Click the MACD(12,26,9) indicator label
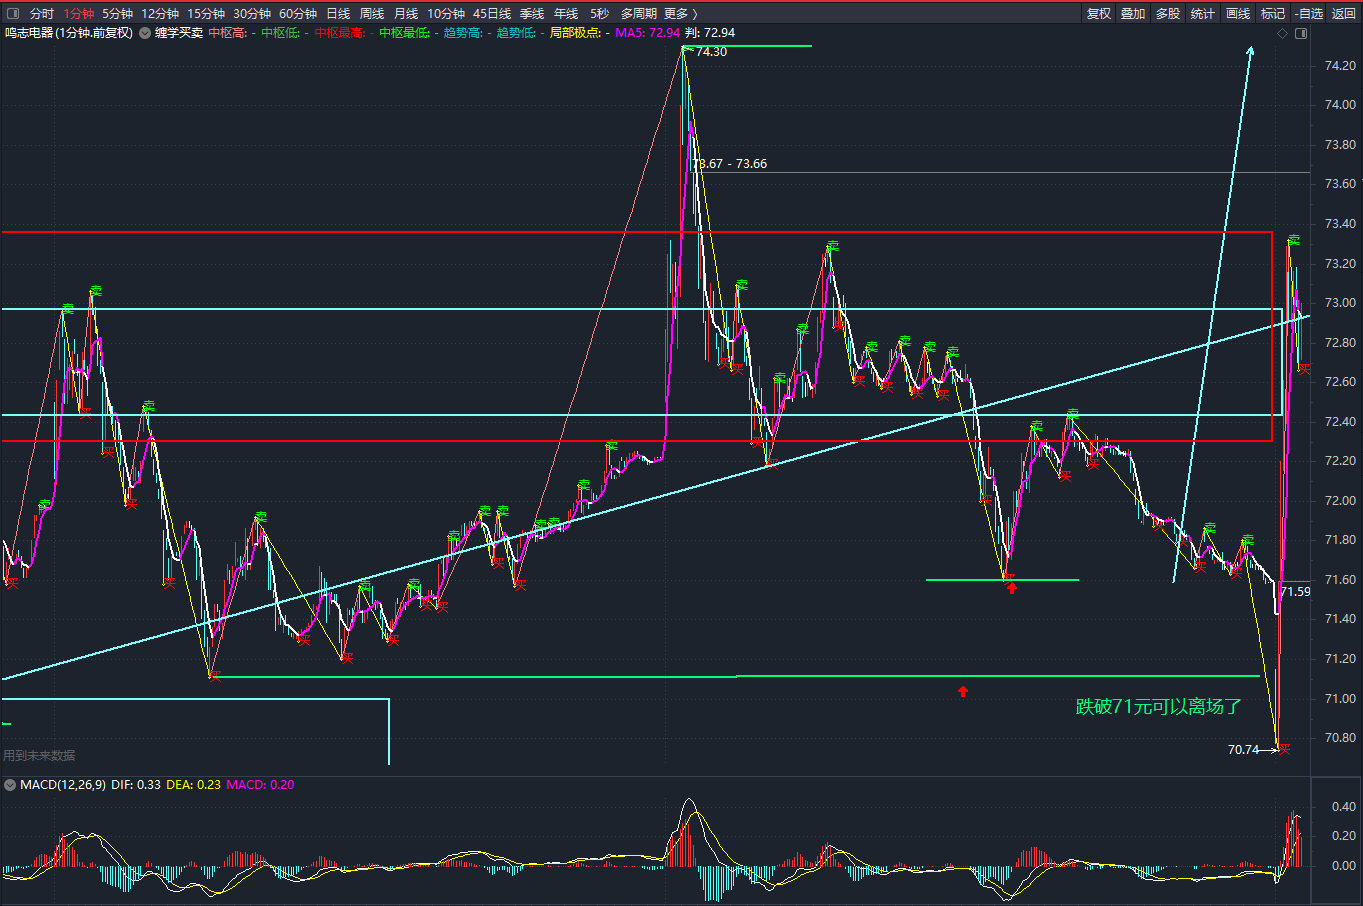1363x906 pixels. coord(63,785)
